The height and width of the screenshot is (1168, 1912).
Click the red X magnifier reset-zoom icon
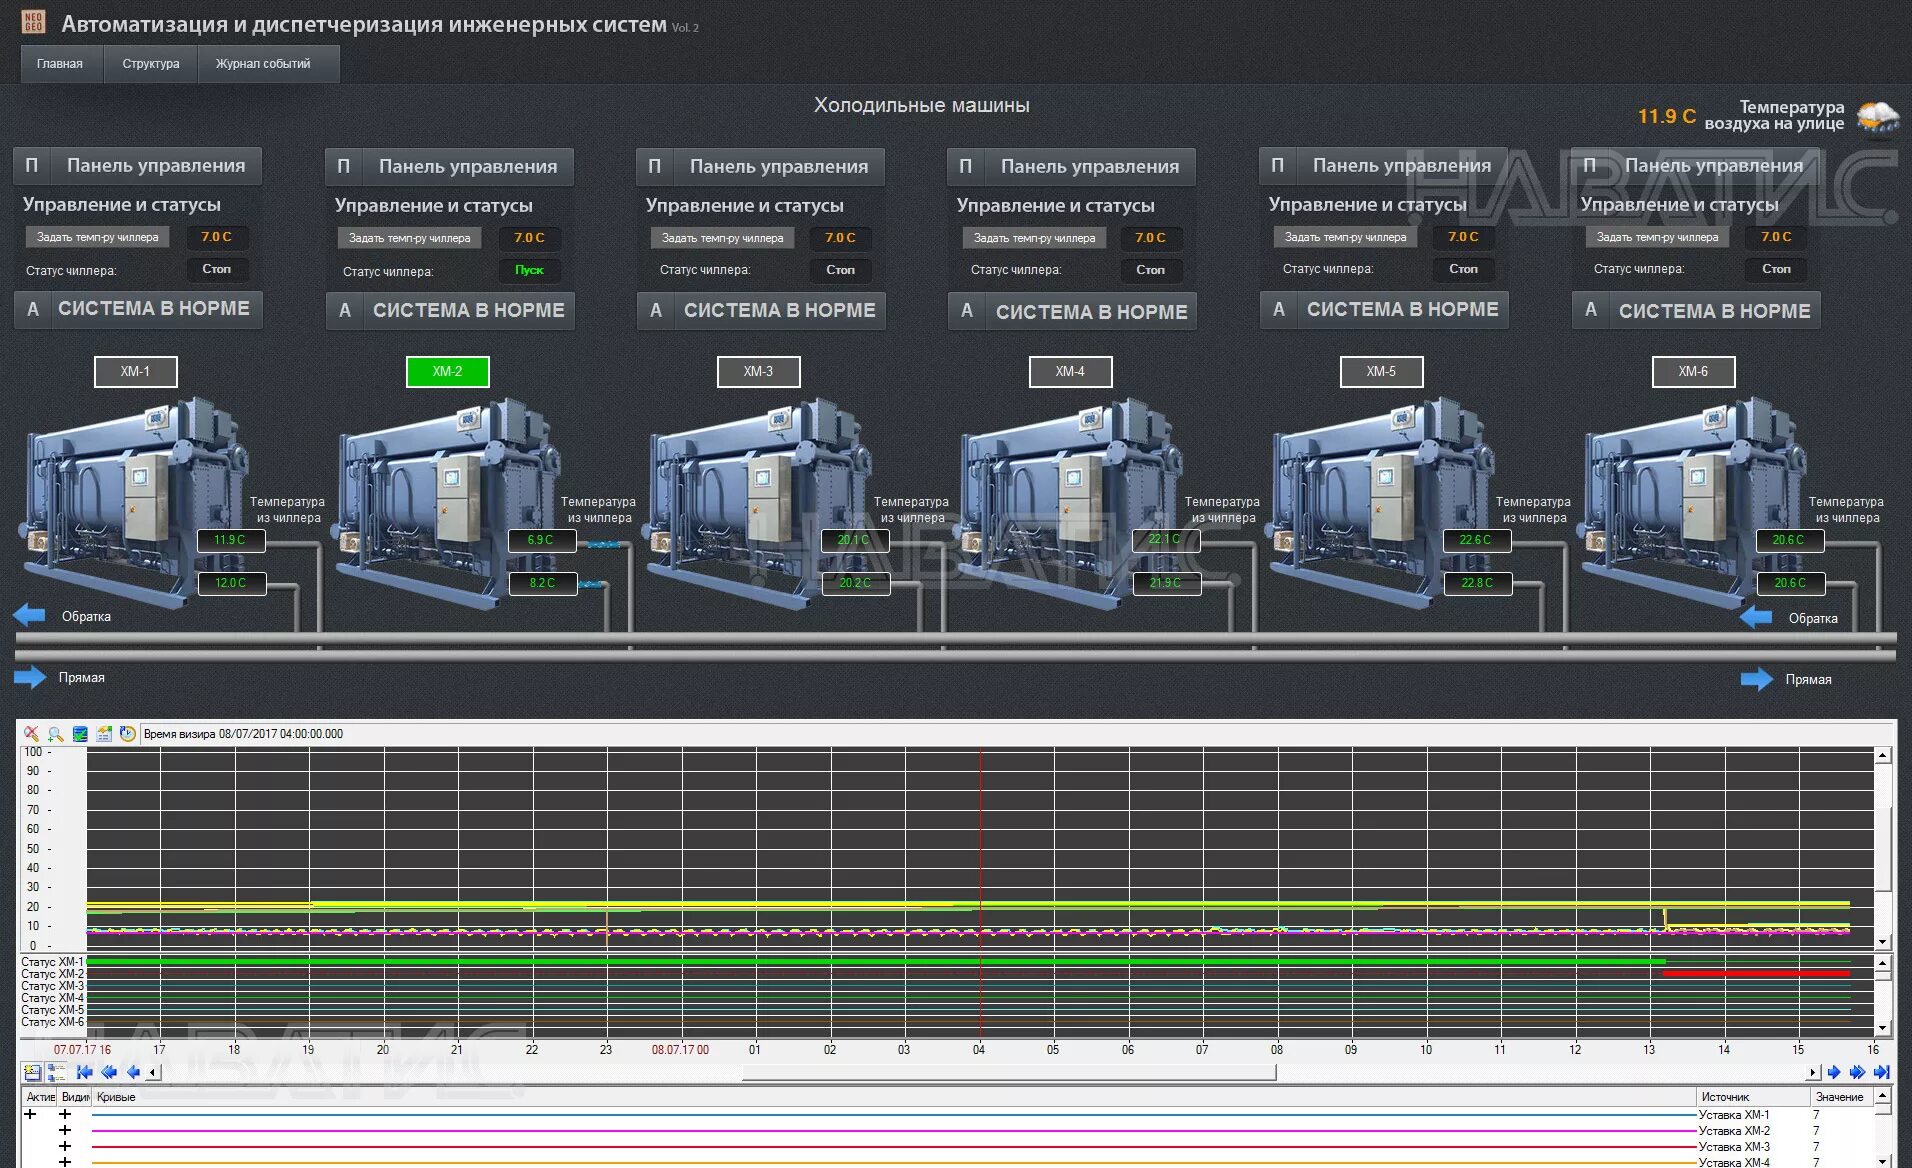click(32, 734)
